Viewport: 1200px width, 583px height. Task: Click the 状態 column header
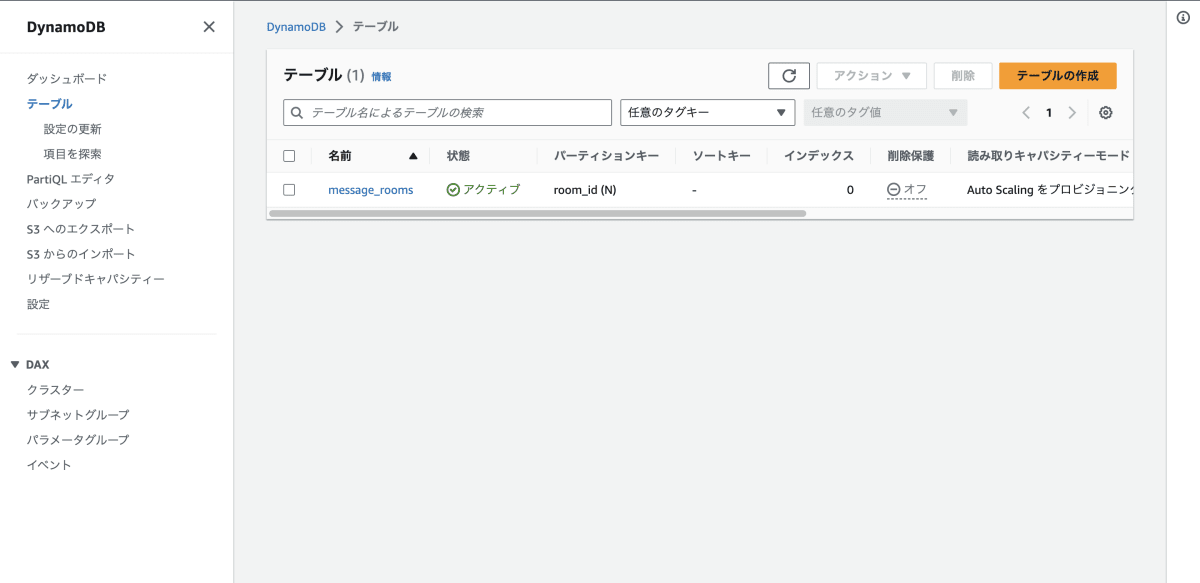[458, 156]
